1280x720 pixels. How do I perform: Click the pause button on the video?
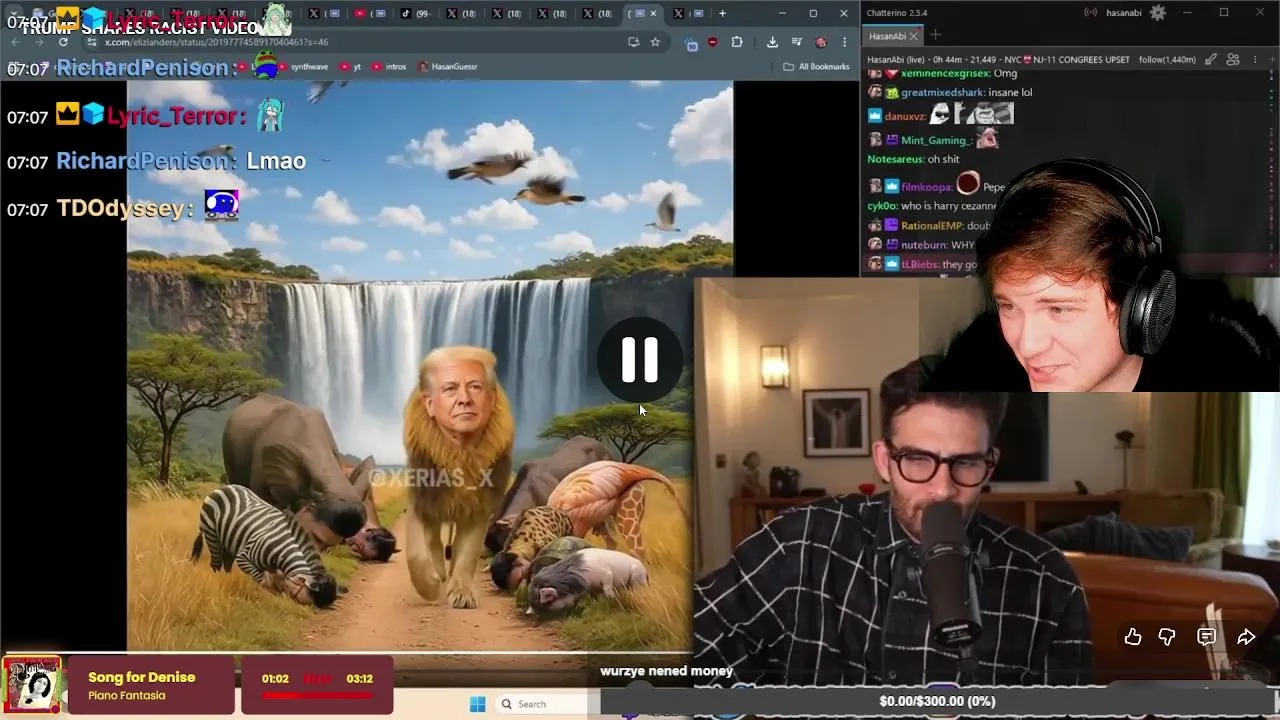pyautogui.click(x=640, y=360)
